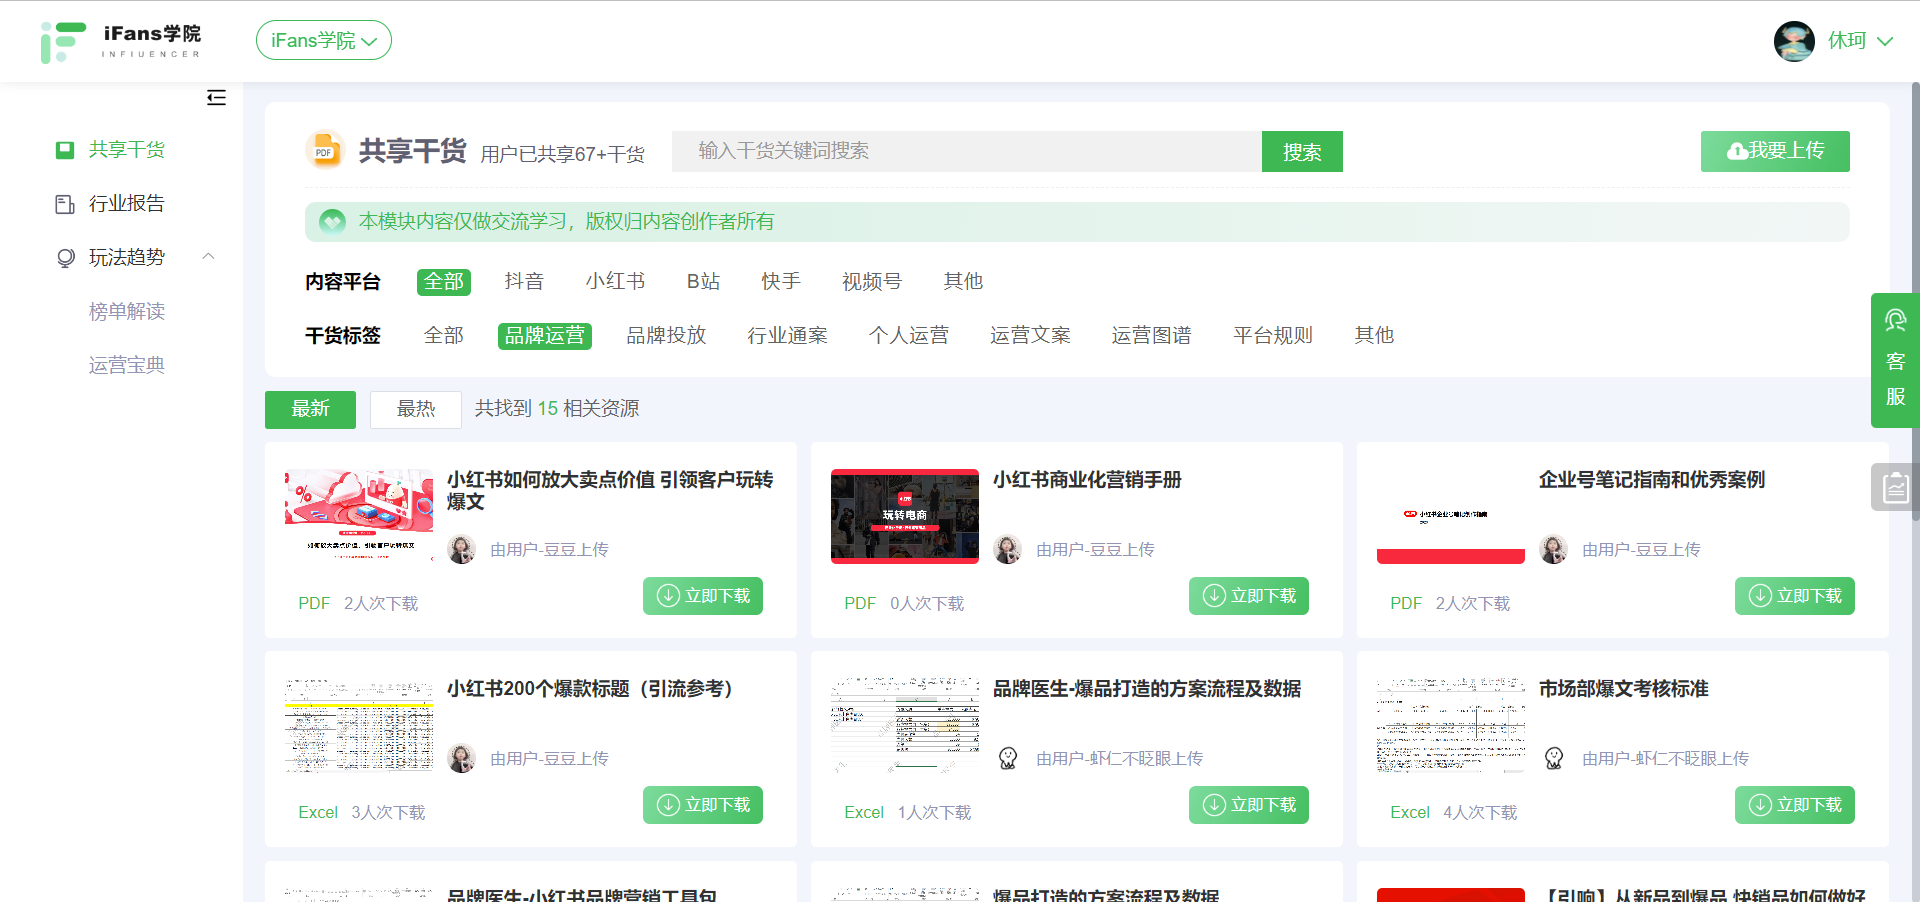Download 品牌医生-爆品打造的方案流程及数据 with 立即下载
The height and width of the screenshot is (902, 1920).
point(1249,805)
